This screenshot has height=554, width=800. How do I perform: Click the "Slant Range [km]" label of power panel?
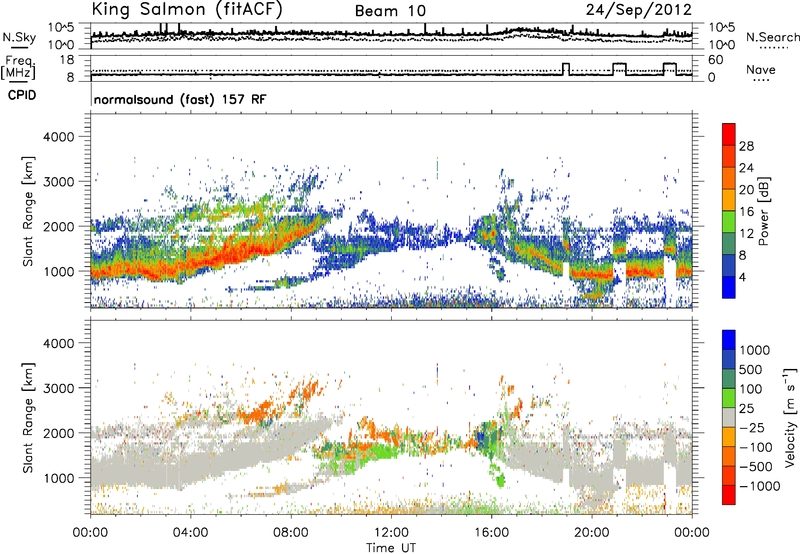(28, 211)
